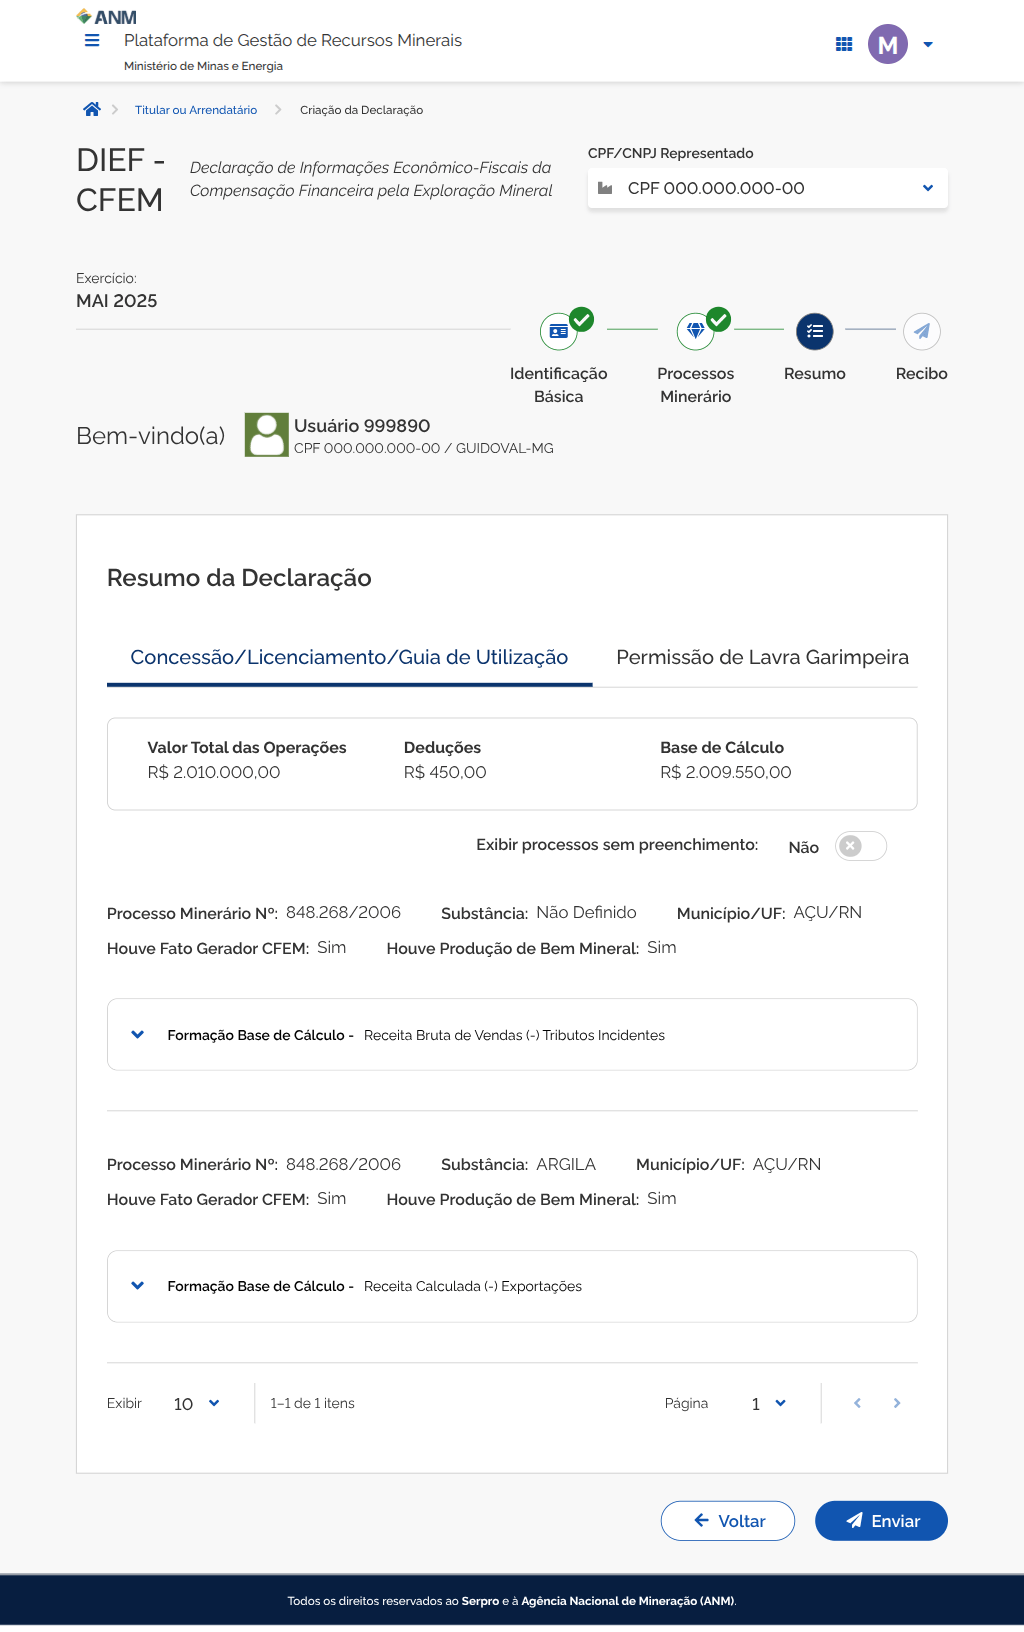This screenshot has height=1632, width=1024.
Task: Open the hamburger navigation menu
Action: [x=92, y=41]
